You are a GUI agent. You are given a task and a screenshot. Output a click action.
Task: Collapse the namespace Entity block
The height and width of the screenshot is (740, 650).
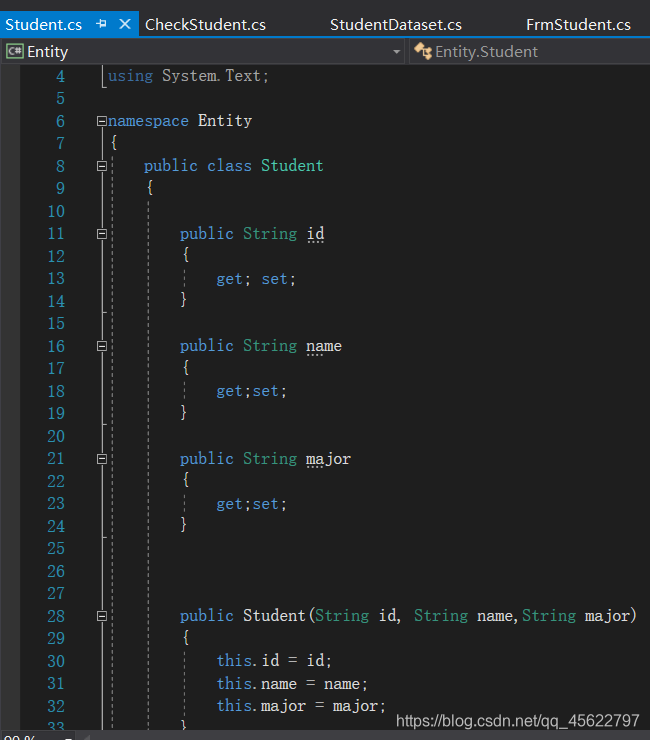[x=101, y=121]
